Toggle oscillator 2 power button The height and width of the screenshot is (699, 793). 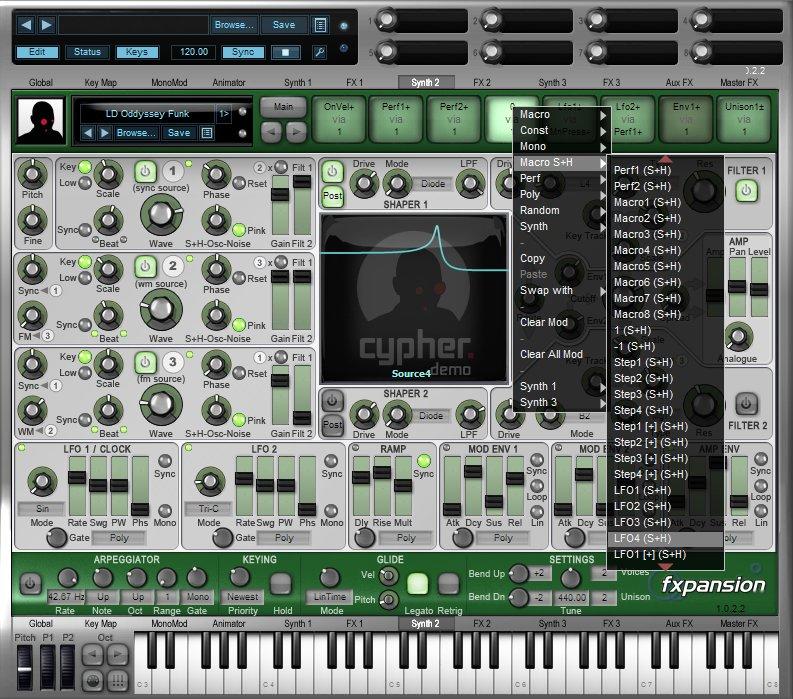click(145, 266)
